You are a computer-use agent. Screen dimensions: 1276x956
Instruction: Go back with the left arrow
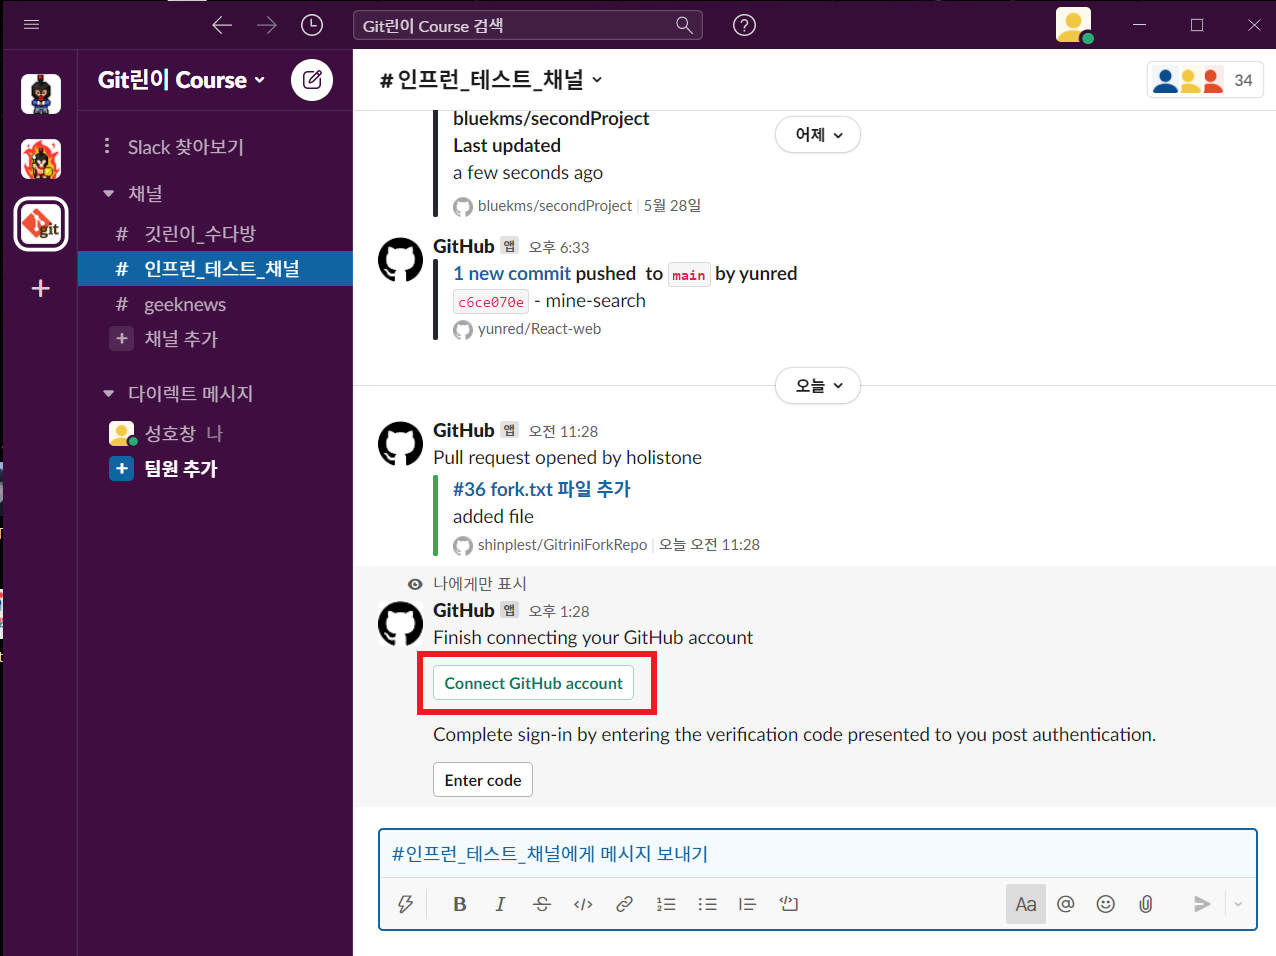(x=222, y=25)
